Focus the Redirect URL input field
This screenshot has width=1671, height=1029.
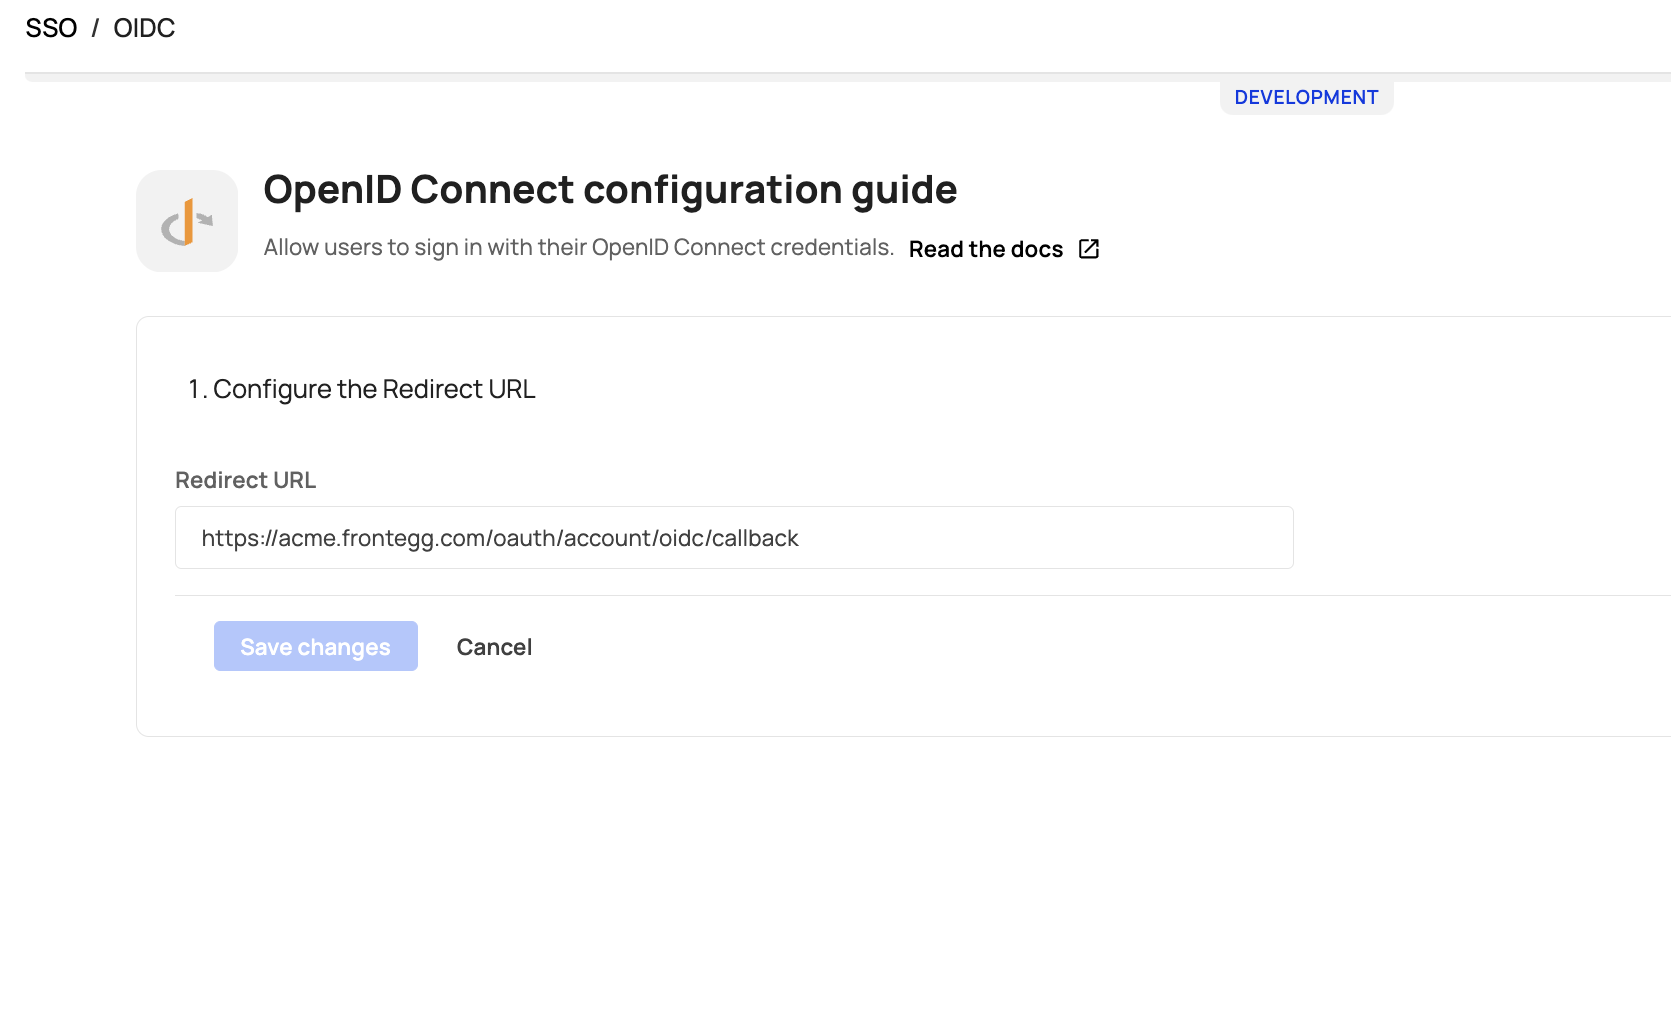click(x=733, y=538)
